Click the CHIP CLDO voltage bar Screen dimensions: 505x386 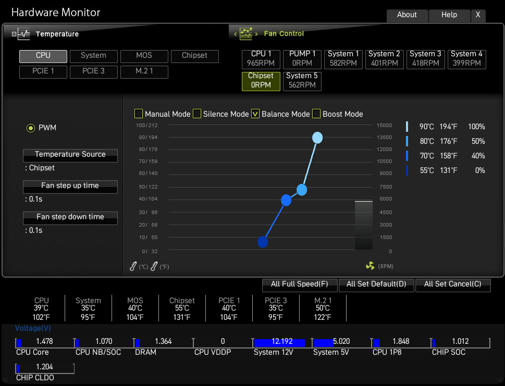(45, 368)
